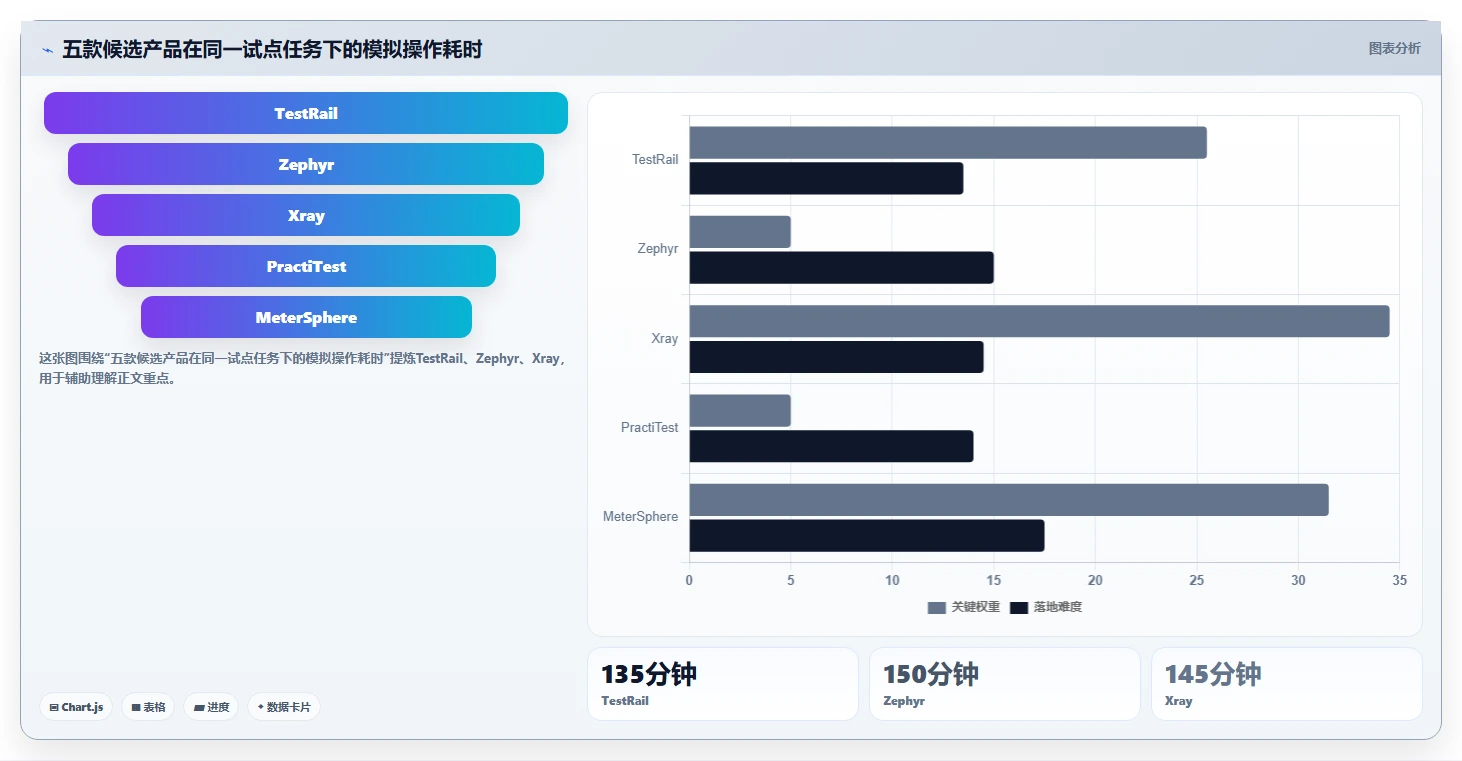This screenshot has height=761, width=1462.
Task: Open the 135分钟 TestRail data card
Action: pos(723,684)
